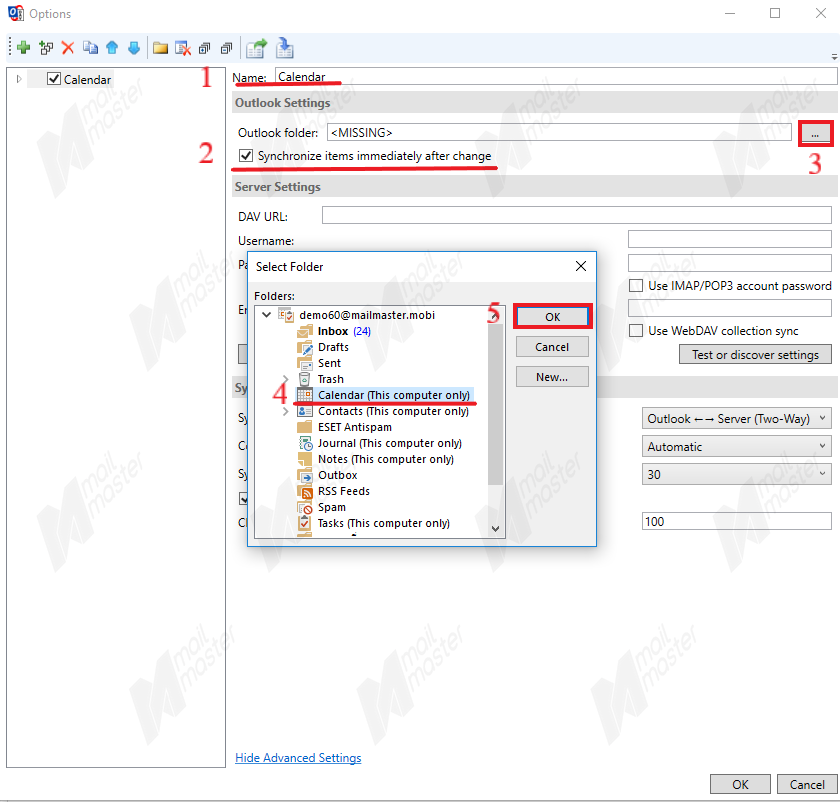
Task: Click the export profiles icon with green arrow
Action: (256, 47)
